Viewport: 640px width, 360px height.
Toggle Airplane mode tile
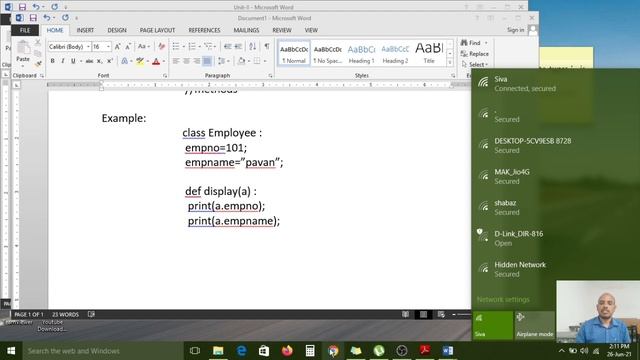click(x=534, y=325)
